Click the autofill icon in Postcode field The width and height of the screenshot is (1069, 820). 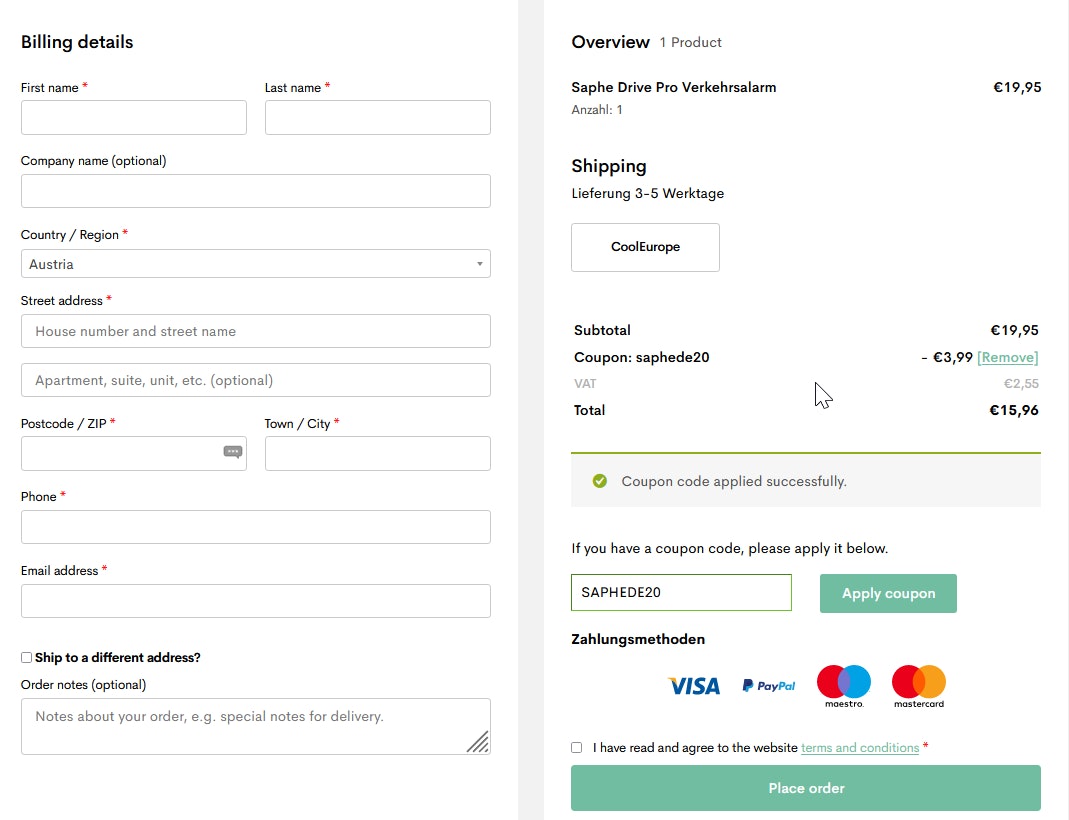click(x=233, y=452)
